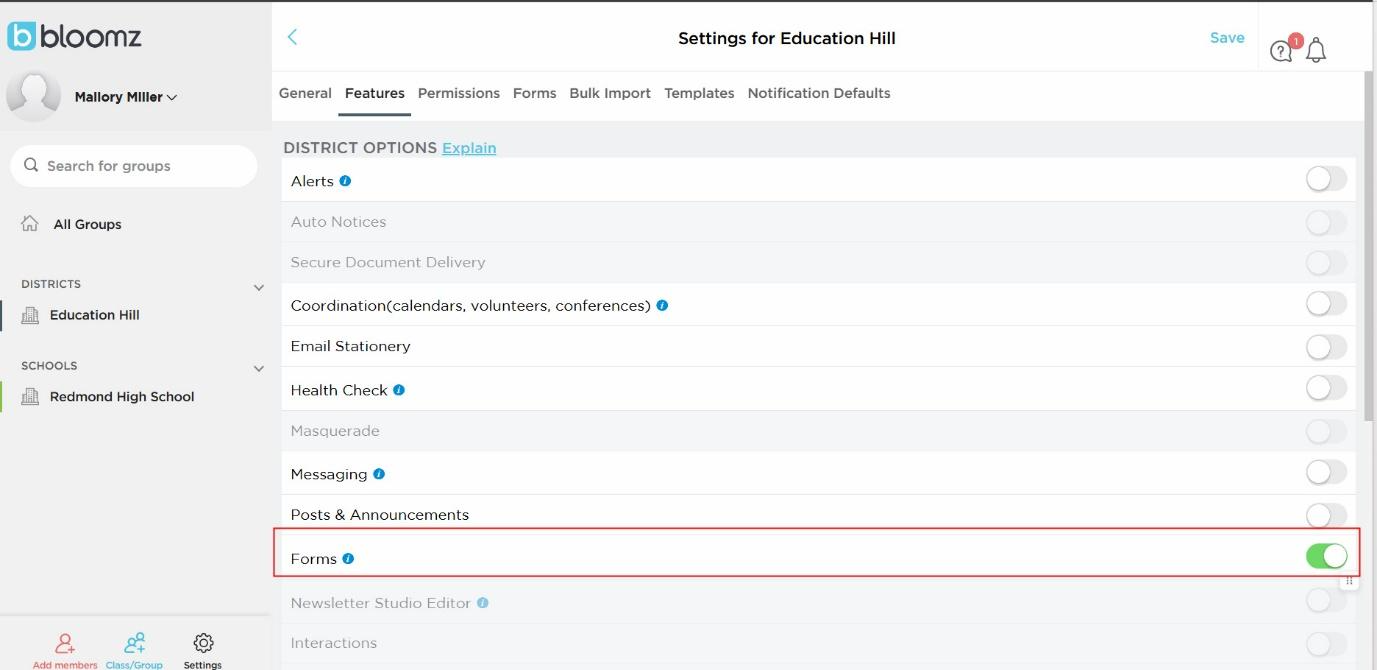Toggle the Masquerade switch
This screenshot has width=1377, height=670.
point(1326,431)
